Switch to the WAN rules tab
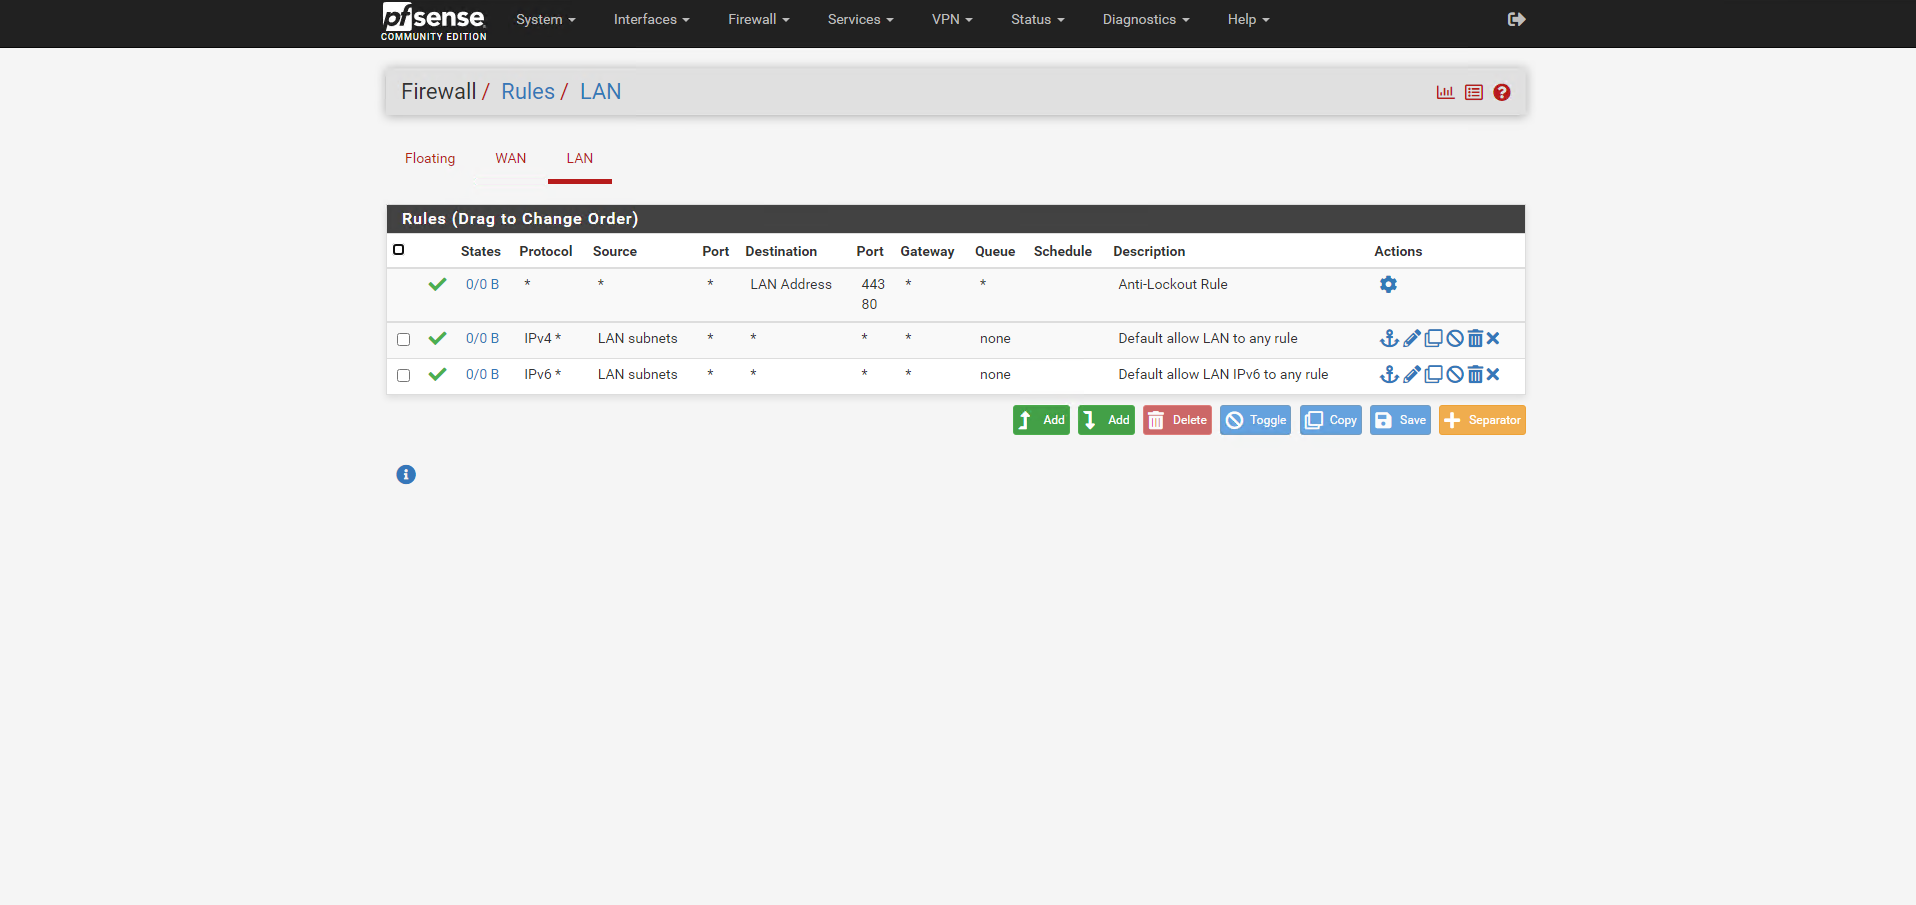This screenshot has height=905, width=1916. point(511,158)
